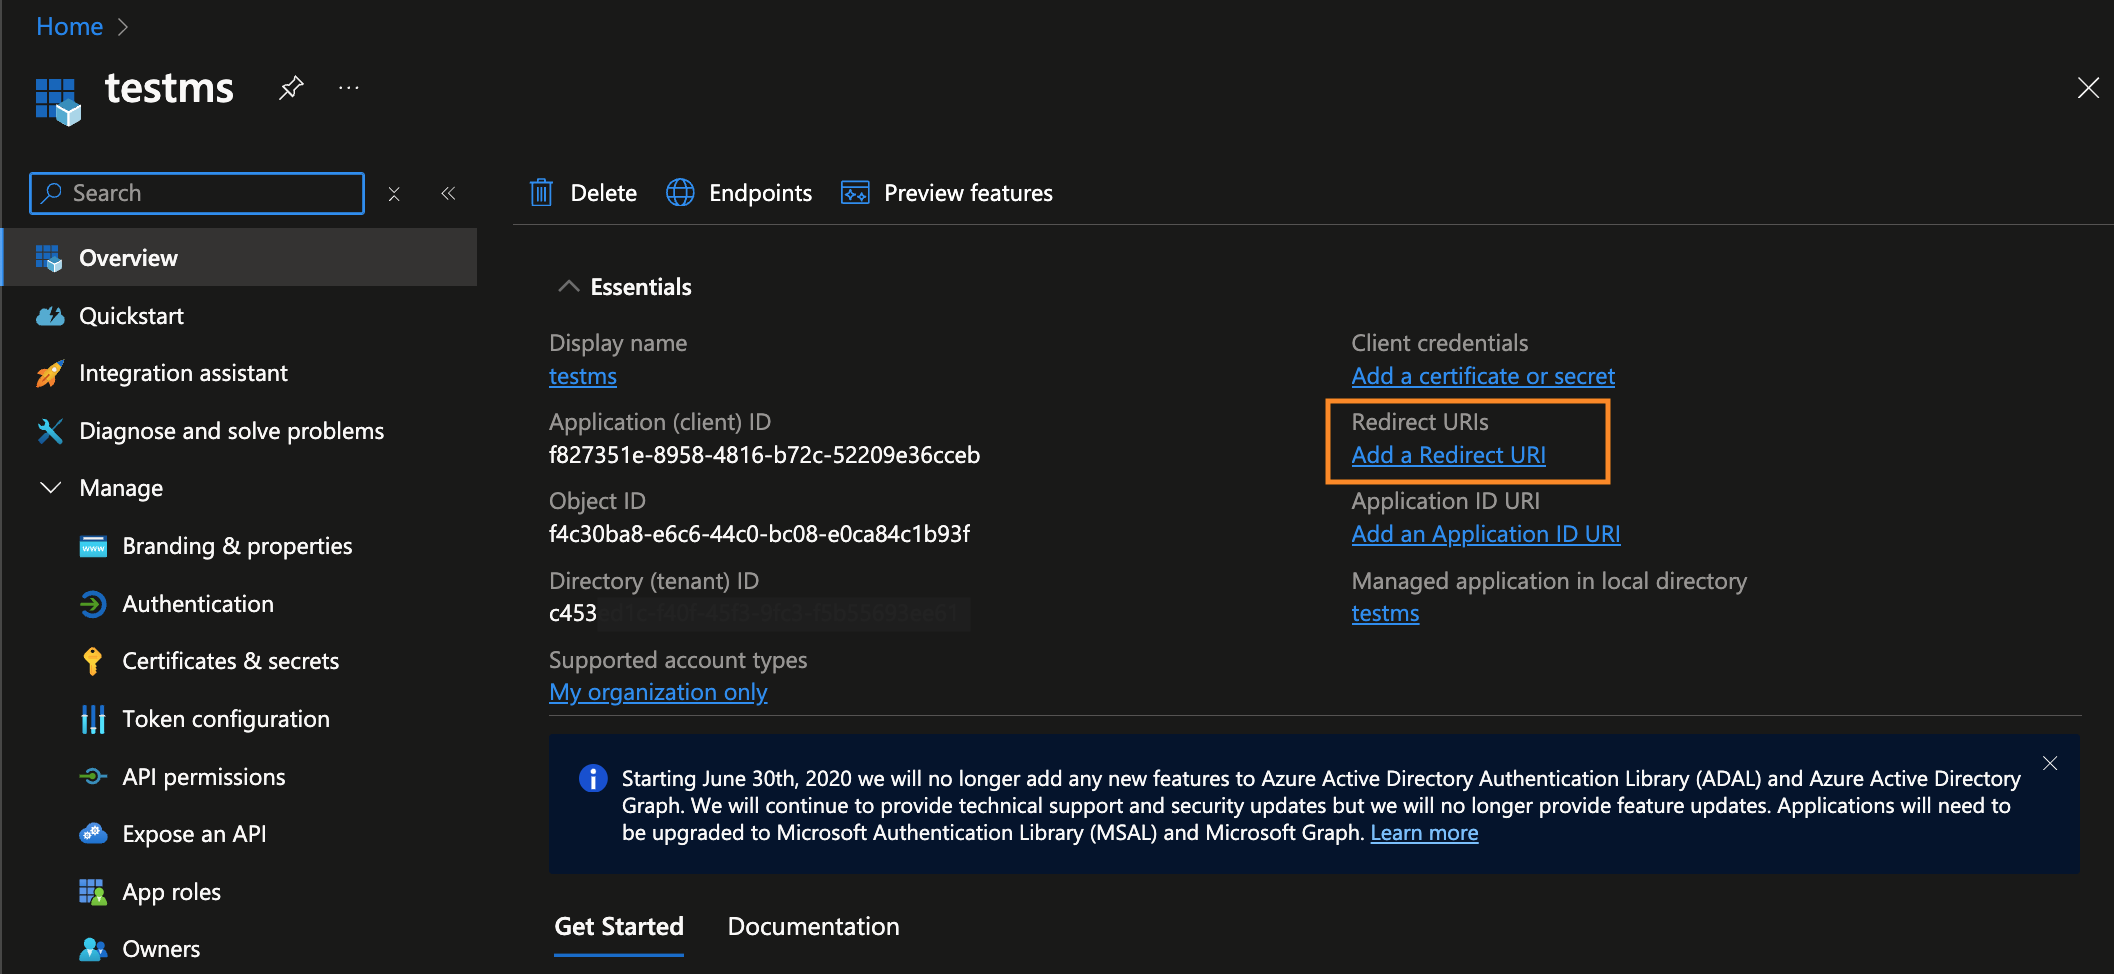This screenshot has height=974, width=2114.
Task: Click the Preview features icon
Action: click(855, 192)
